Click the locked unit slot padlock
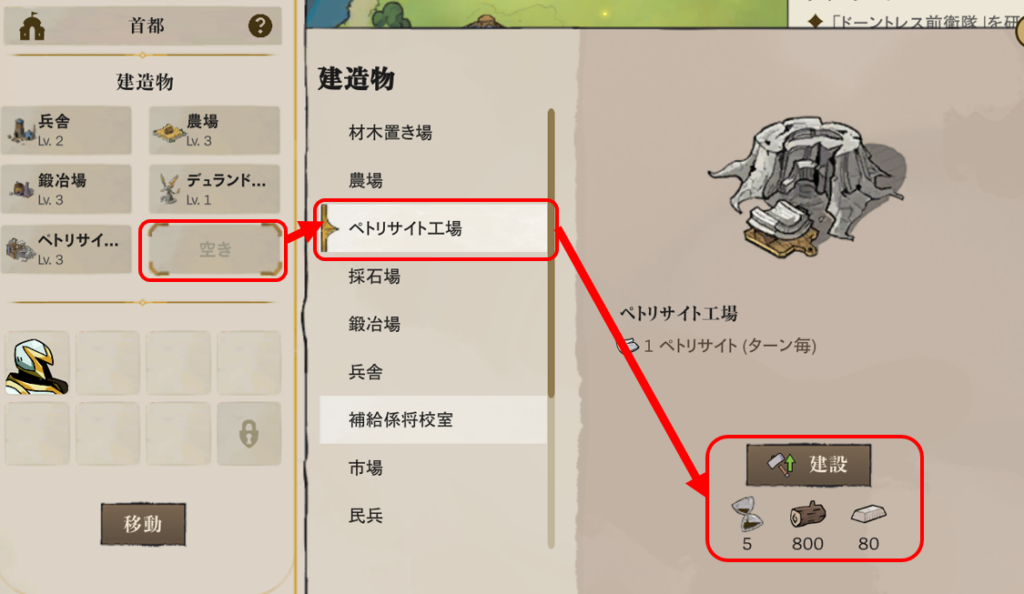Viewport: 1024px width, 594px height. pos(249,433)
